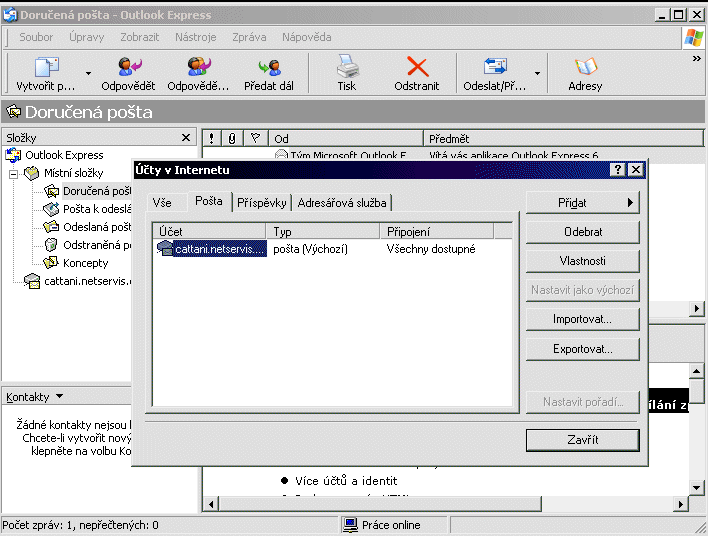Sort messages by priority exclamation column

coord(211,138)
